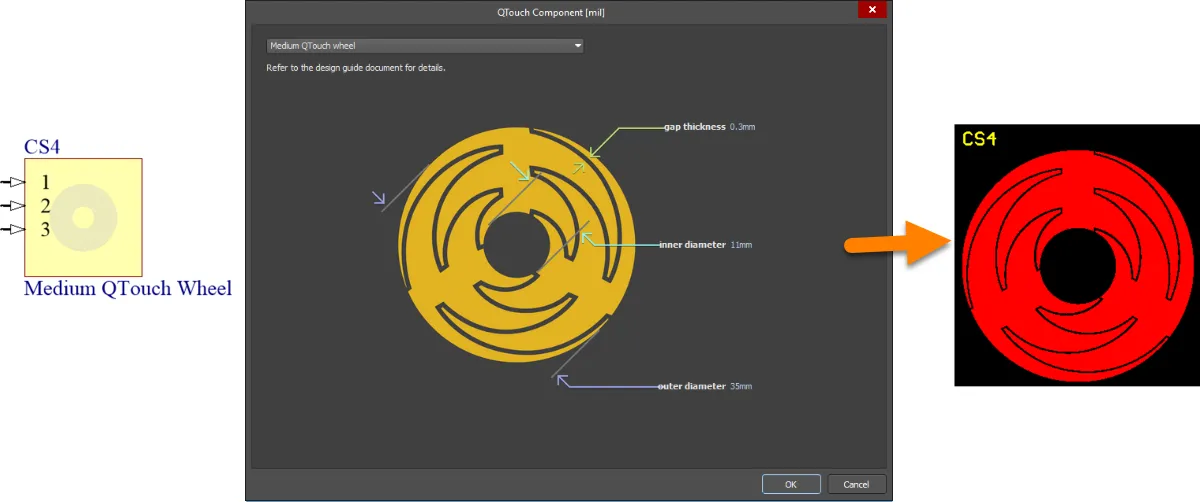Click pin 1 of schematic symbol
This screenshot has width=1200, height=502.
[15, 182]
